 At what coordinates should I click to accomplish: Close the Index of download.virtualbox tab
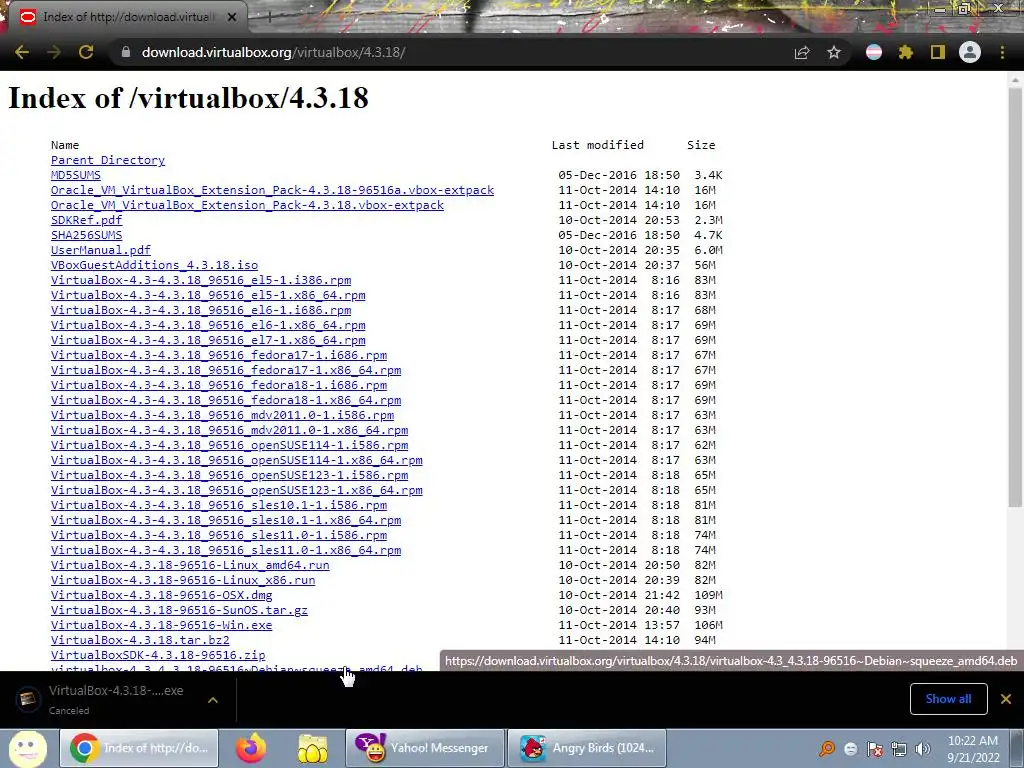tap(232, 17)
